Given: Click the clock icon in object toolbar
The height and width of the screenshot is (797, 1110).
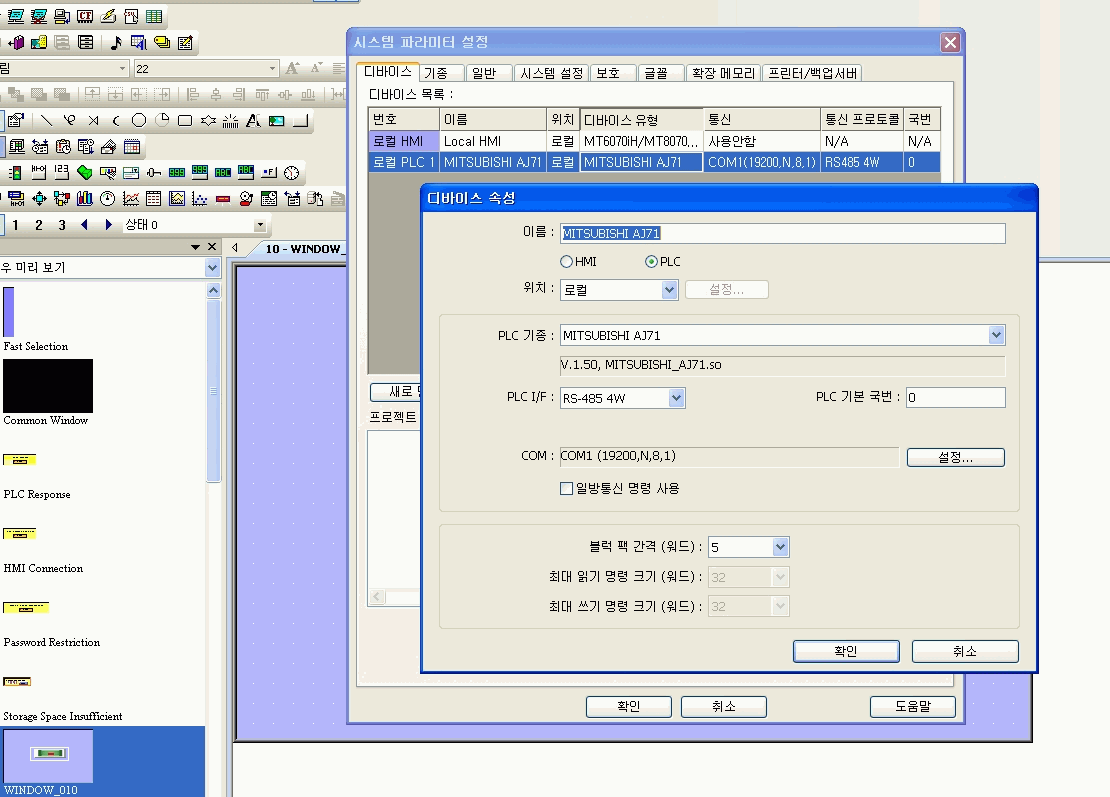Looking at the screenshot, I should [292, 173].
